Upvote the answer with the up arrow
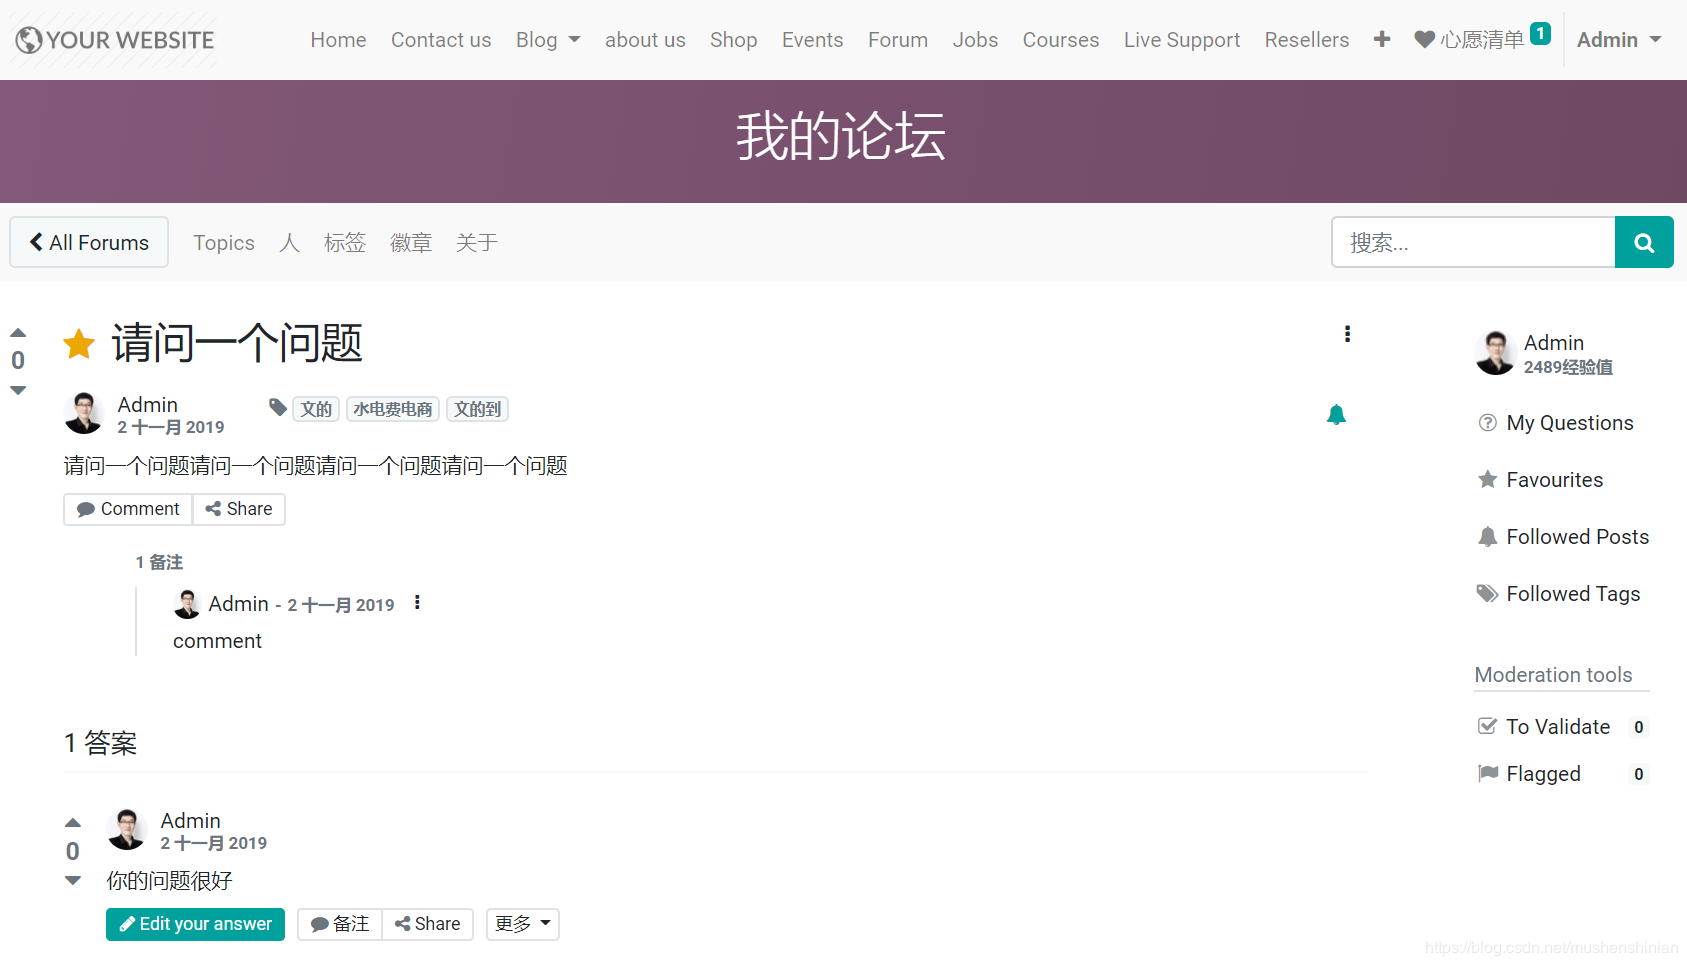 [x=73, y=822]
